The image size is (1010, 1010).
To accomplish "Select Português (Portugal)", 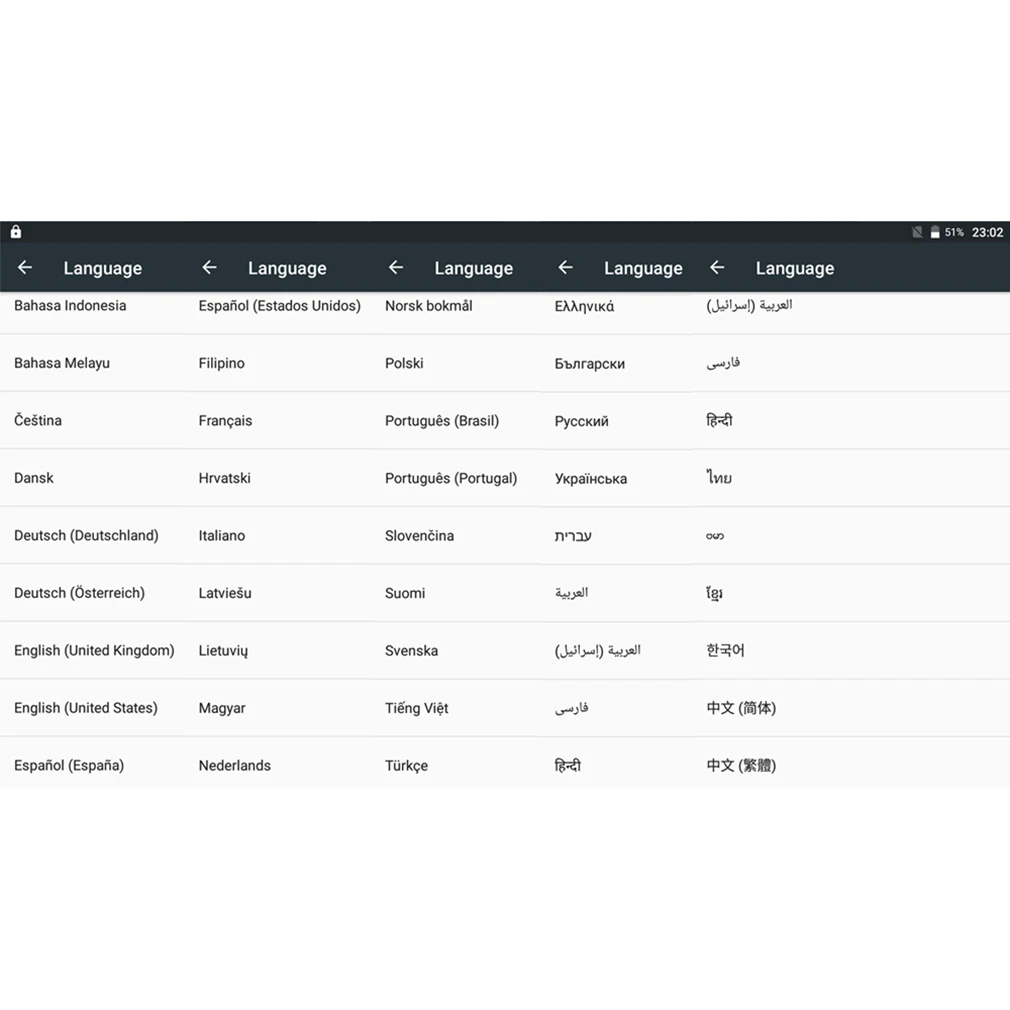I will (x=451, y=478).
